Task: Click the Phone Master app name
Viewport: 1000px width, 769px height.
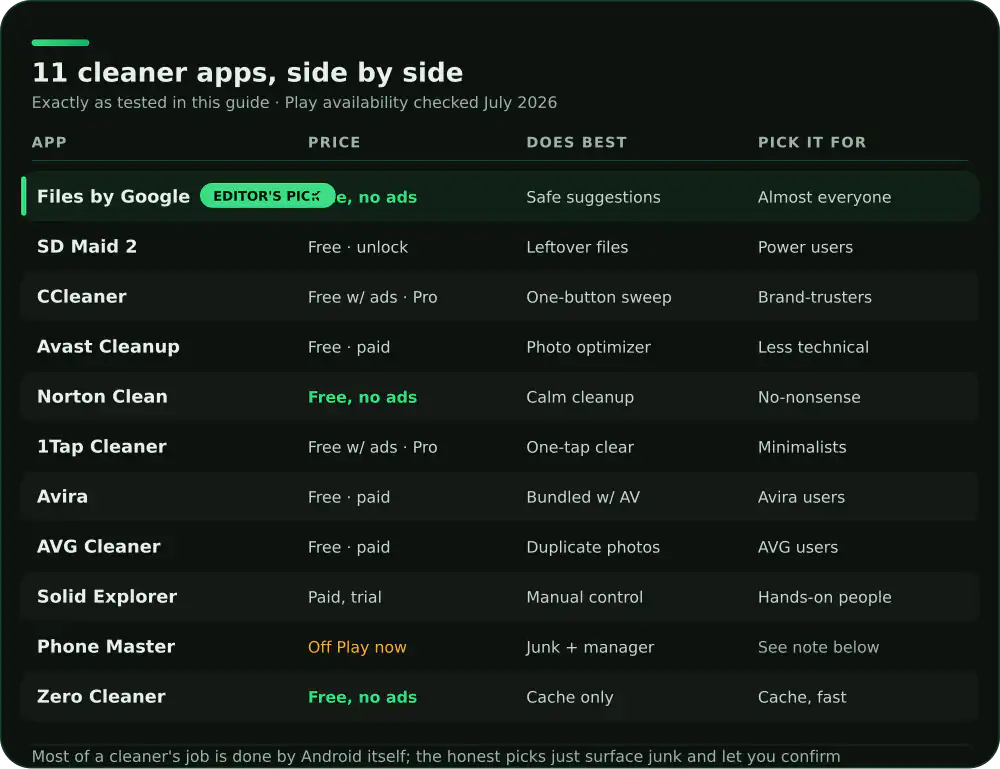Action: tap(106, 646)
